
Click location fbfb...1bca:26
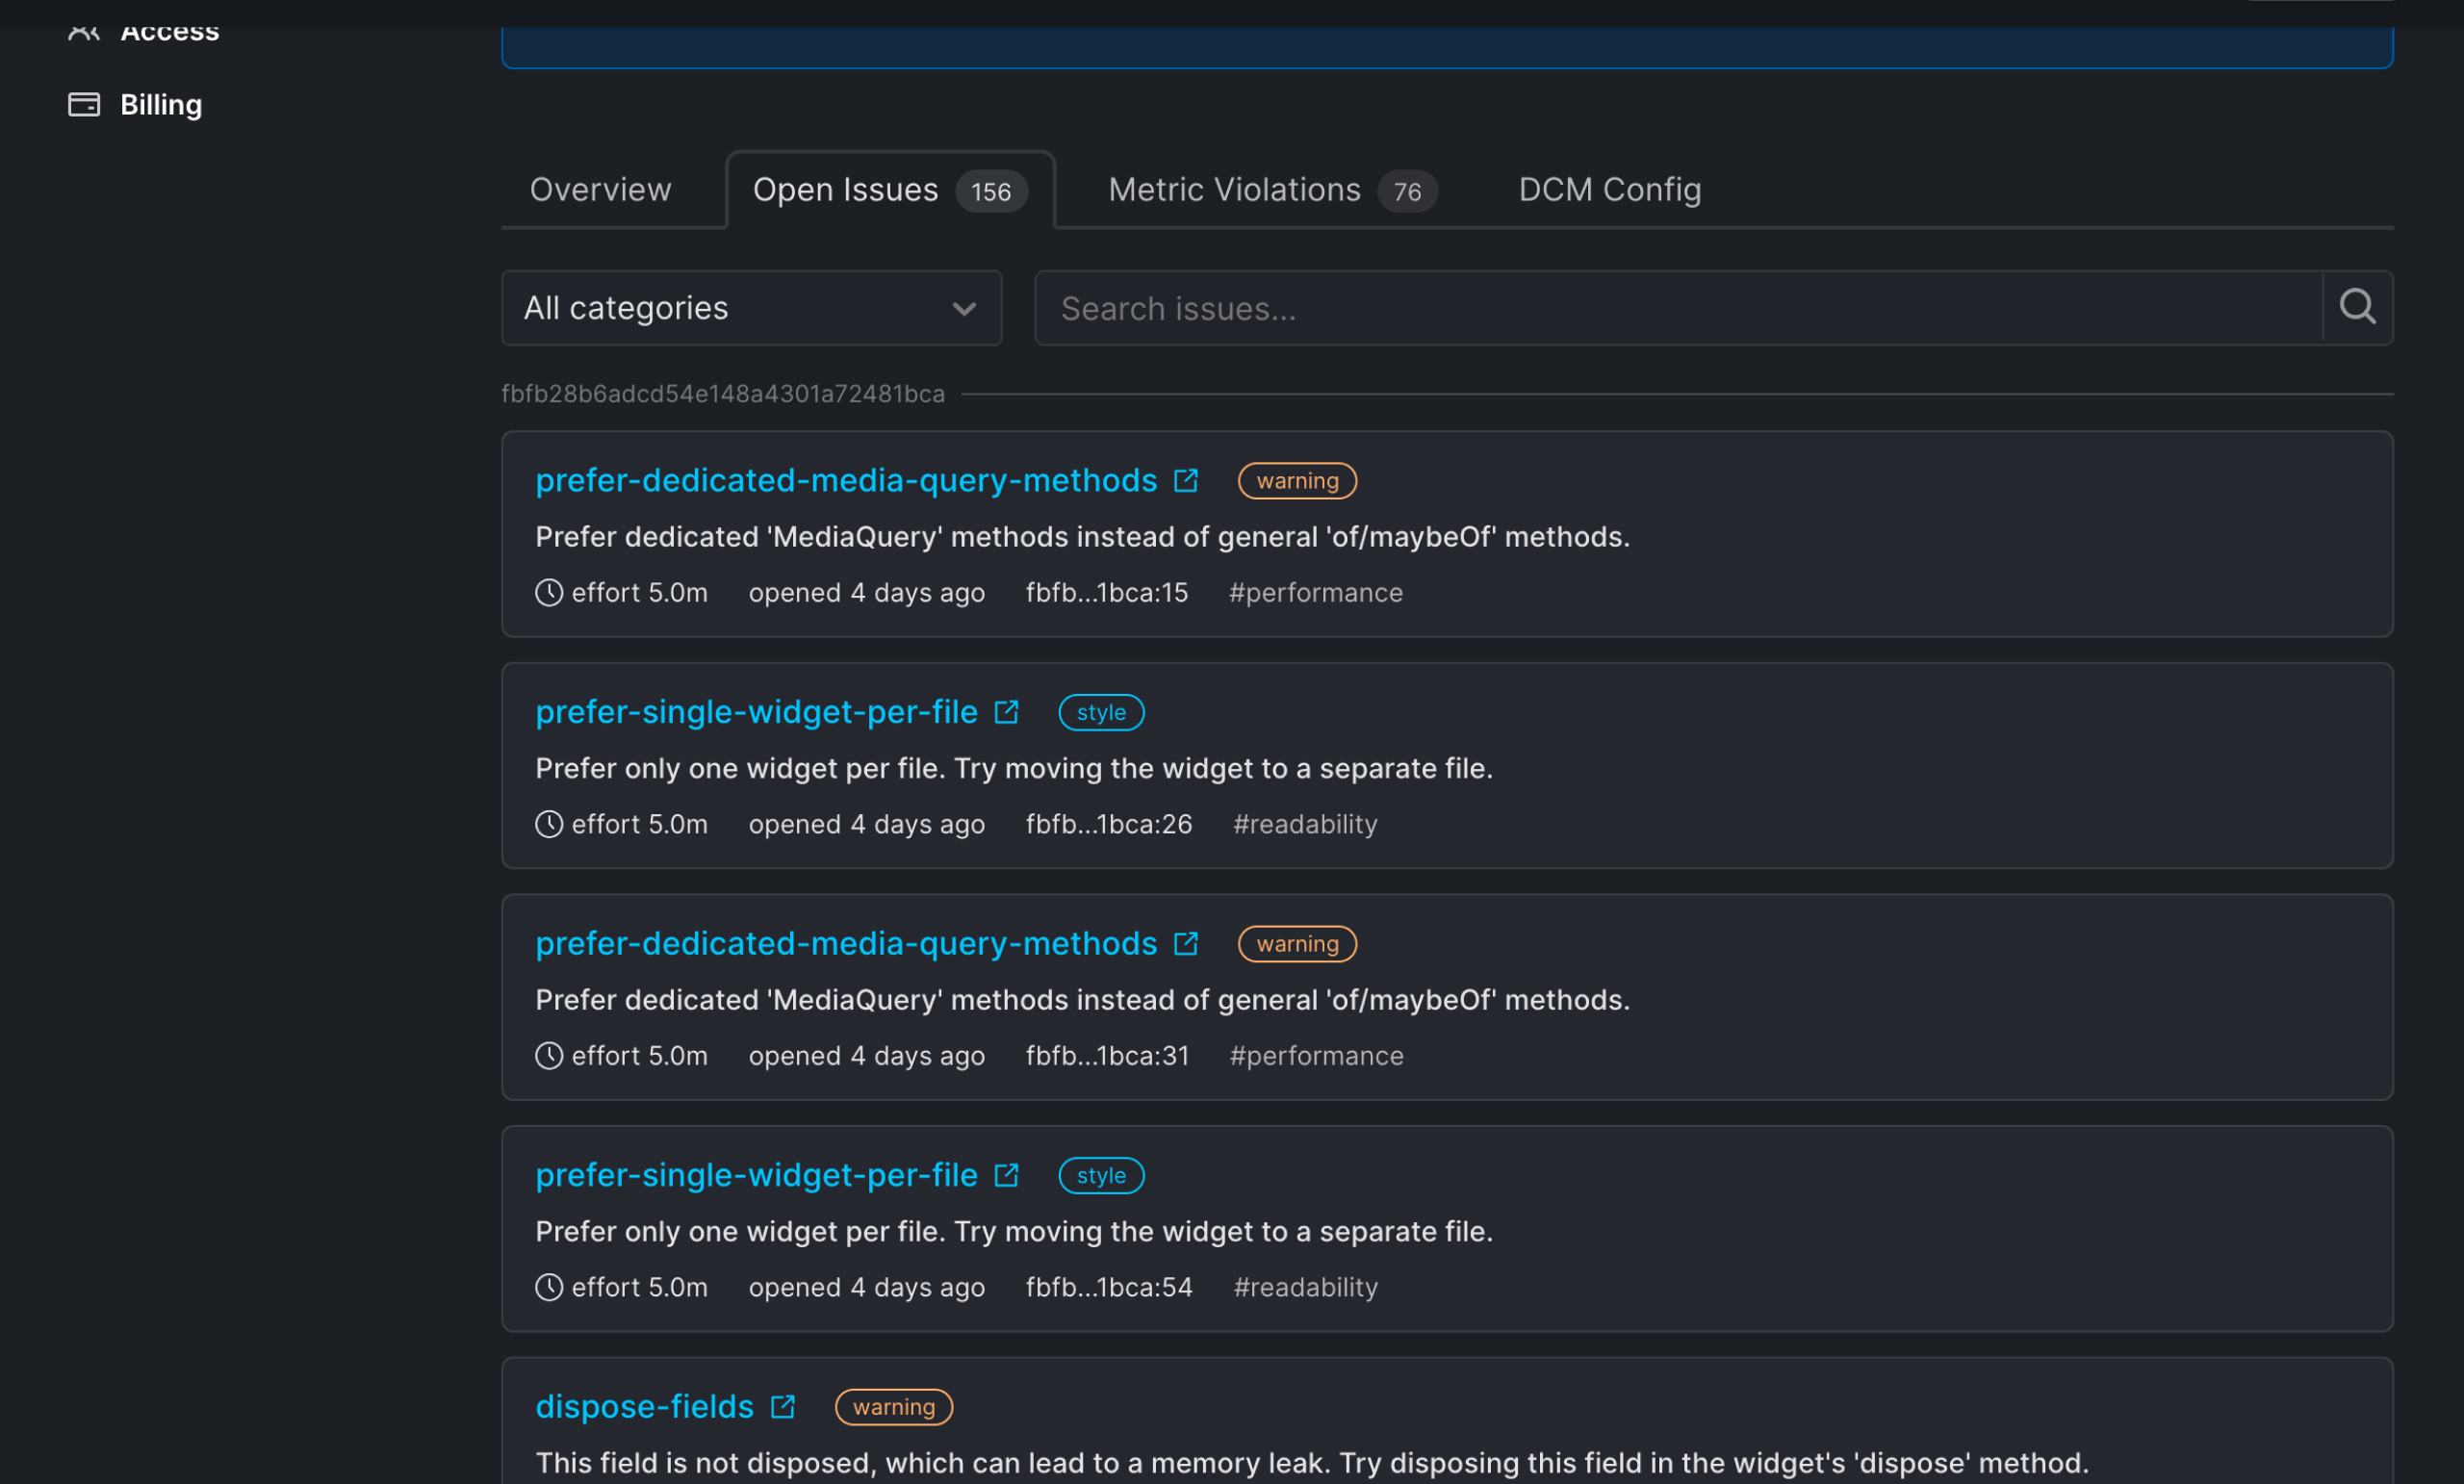[x=1109, y=824]
